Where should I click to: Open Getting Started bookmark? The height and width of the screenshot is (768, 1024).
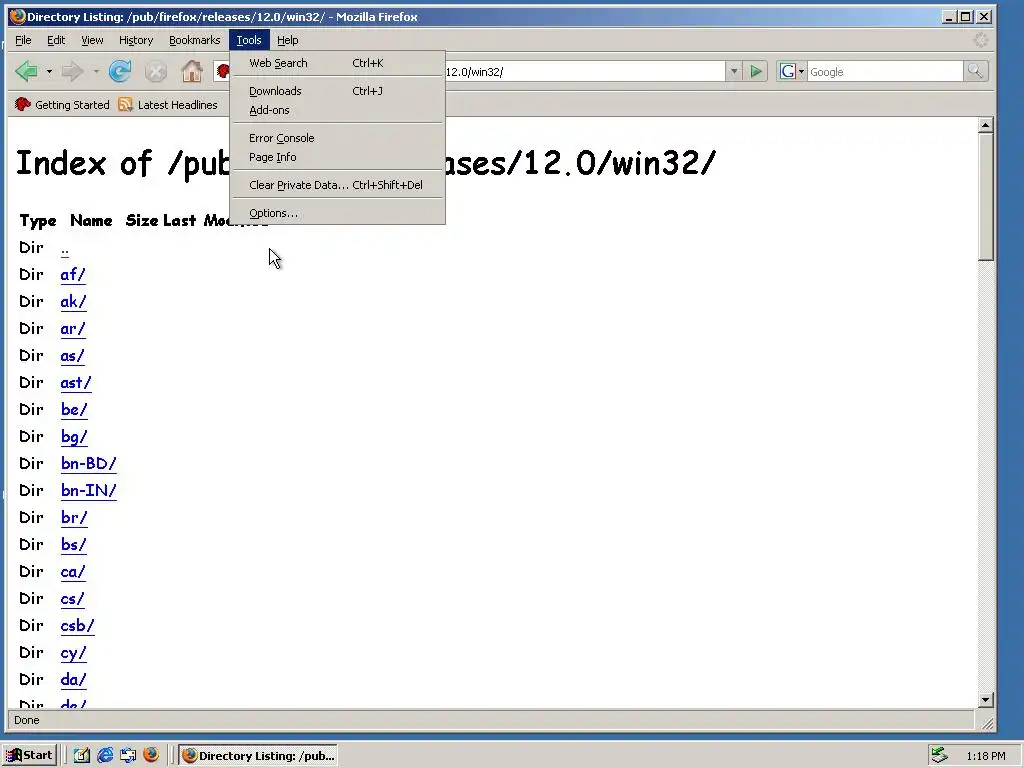[62, 104]
